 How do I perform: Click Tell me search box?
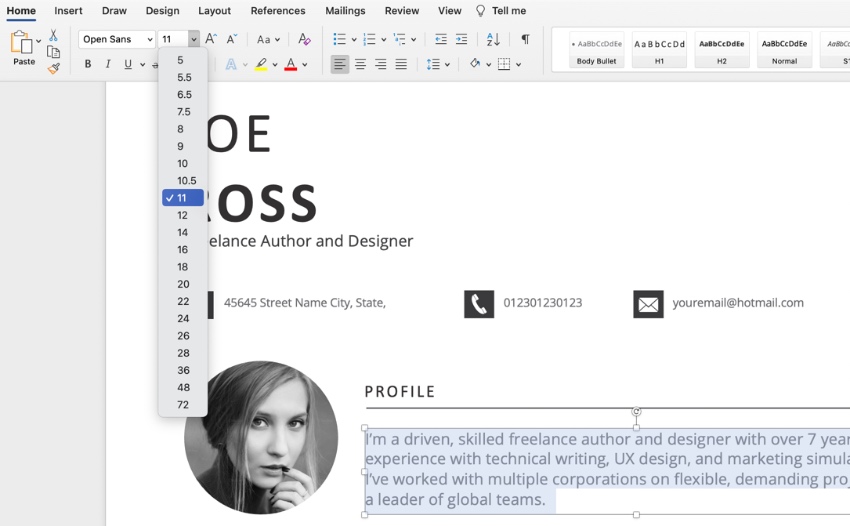click(x=501, y=11)
